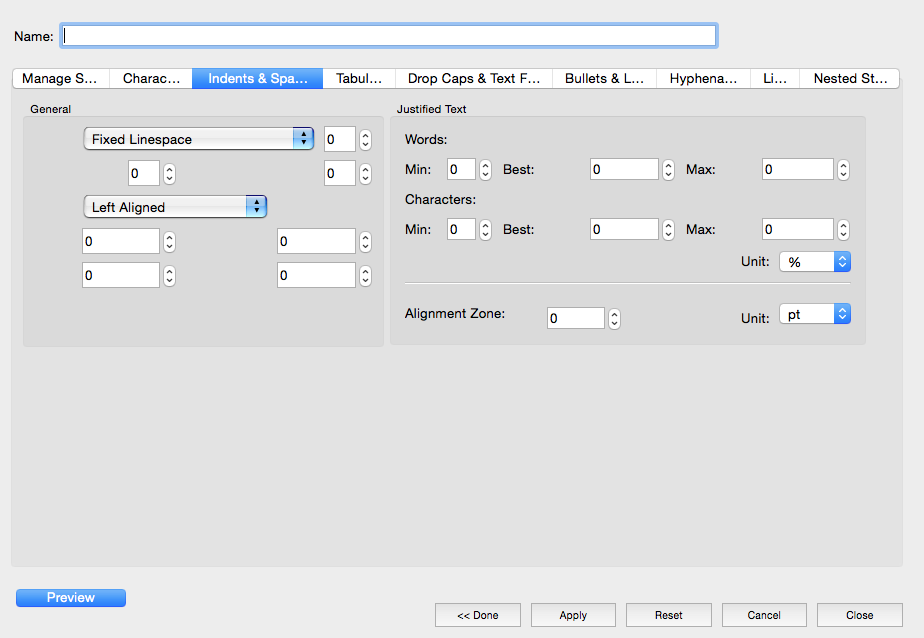Expand the Left Aligned dropdown
924x638 pixels.
click(175, 207)
